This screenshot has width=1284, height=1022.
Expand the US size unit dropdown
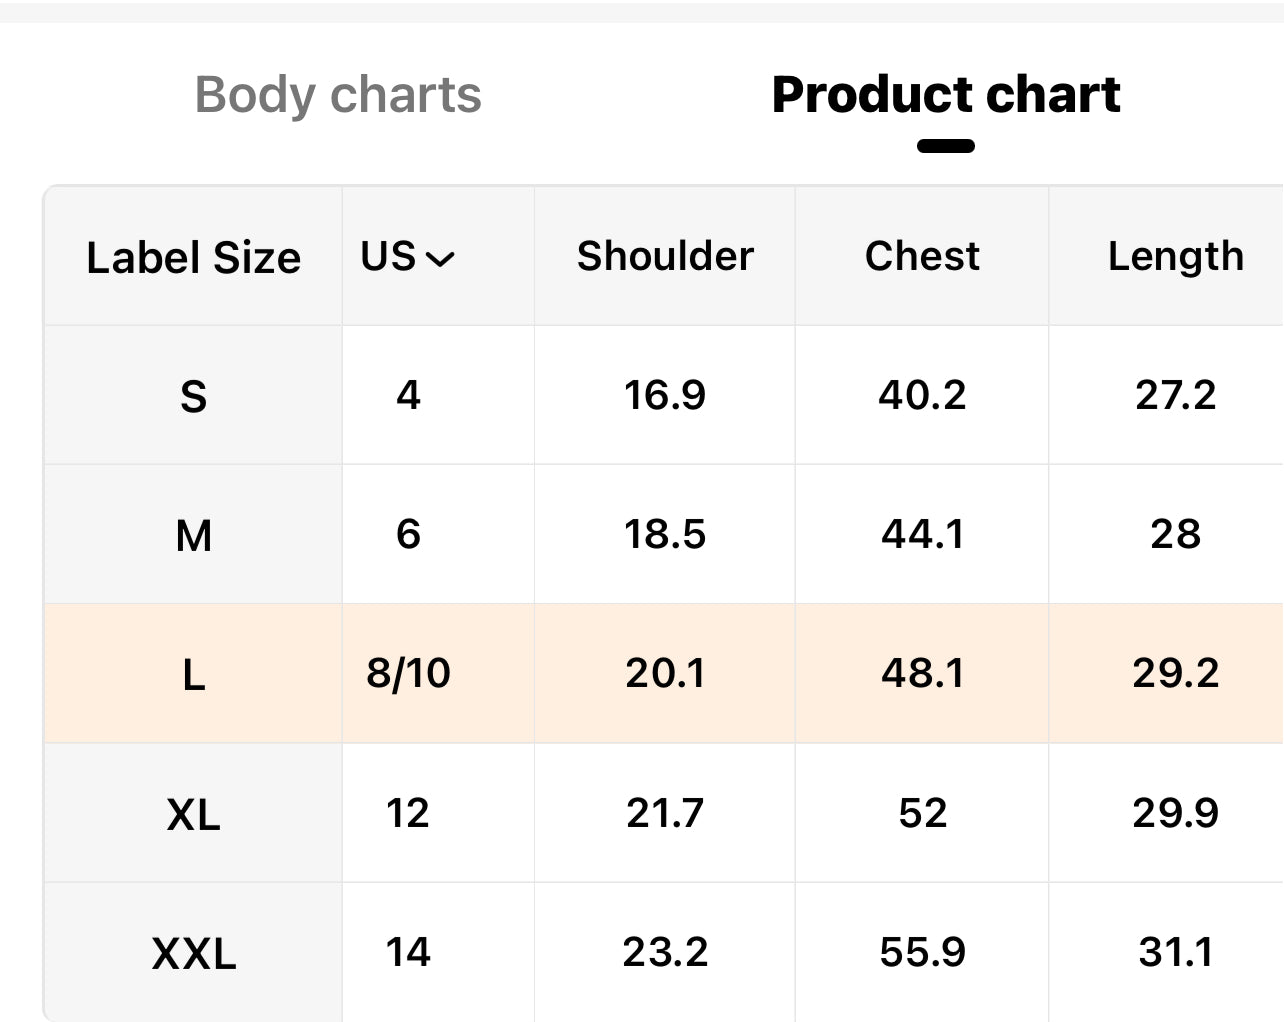pyautogui.click(x=408, y=257)
